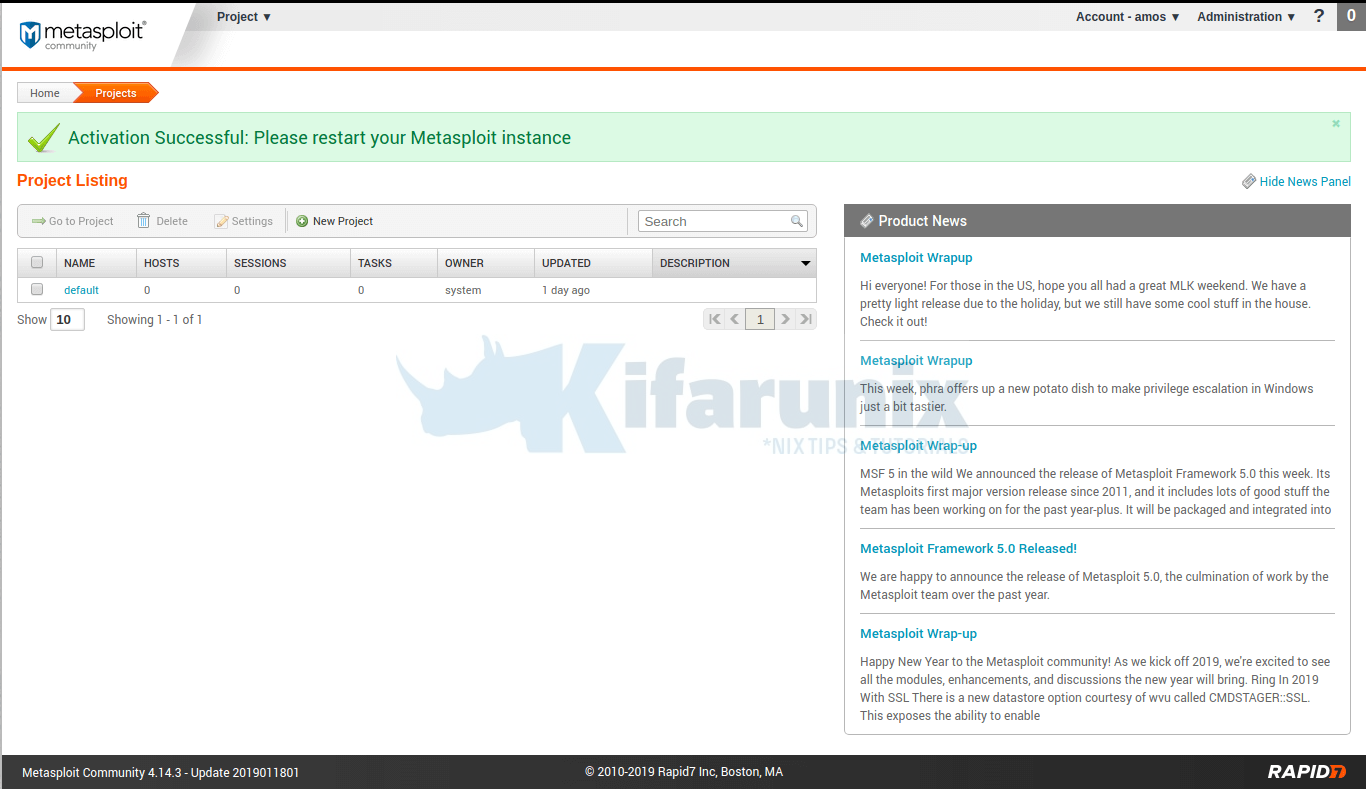Open the Account - amos dropdown

(x=1128, y=17)
